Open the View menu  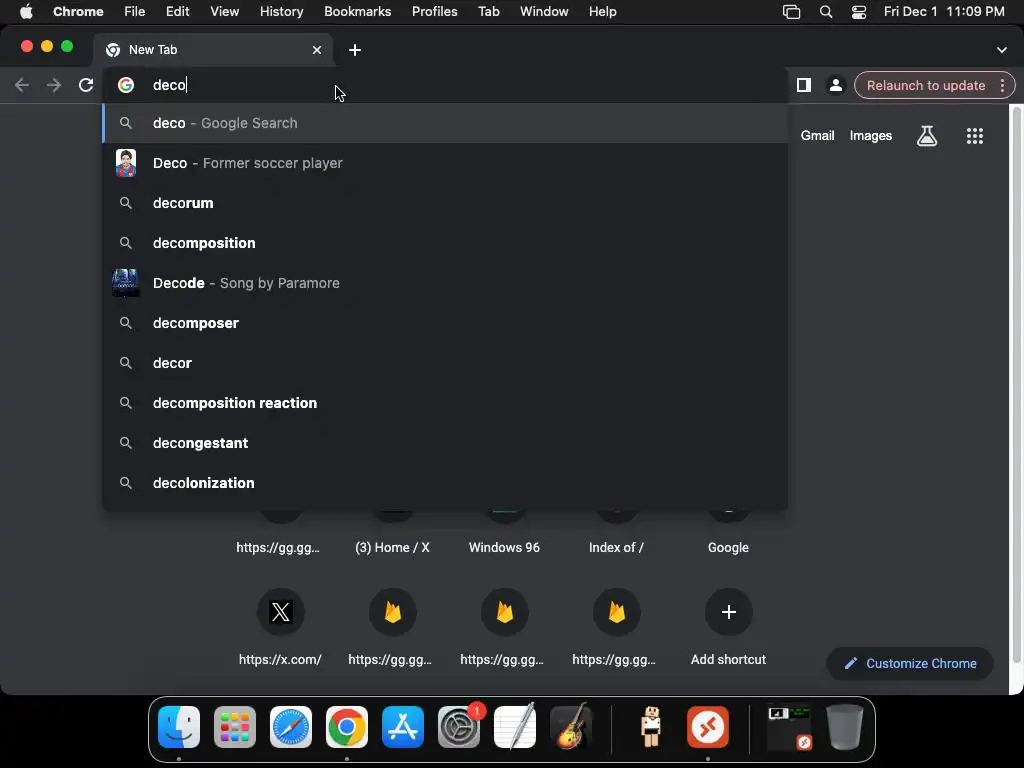[224, 11]
